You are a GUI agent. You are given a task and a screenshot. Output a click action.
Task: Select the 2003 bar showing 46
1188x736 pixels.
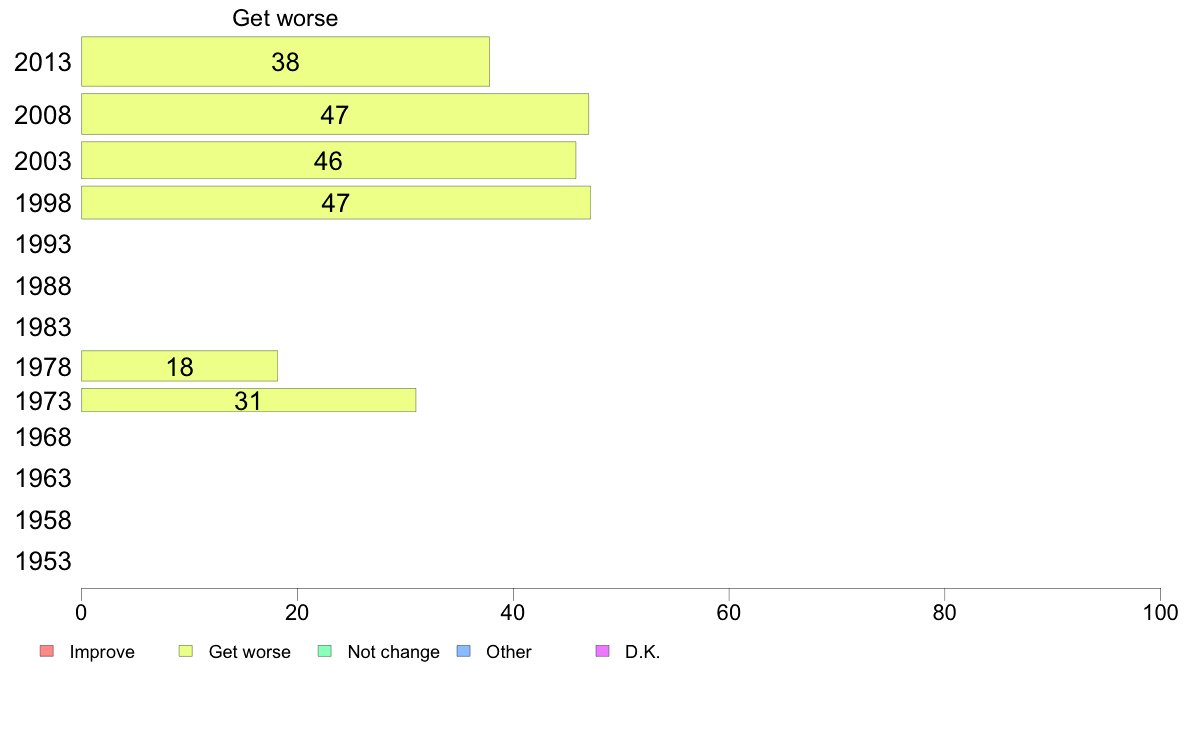[329, 161]
